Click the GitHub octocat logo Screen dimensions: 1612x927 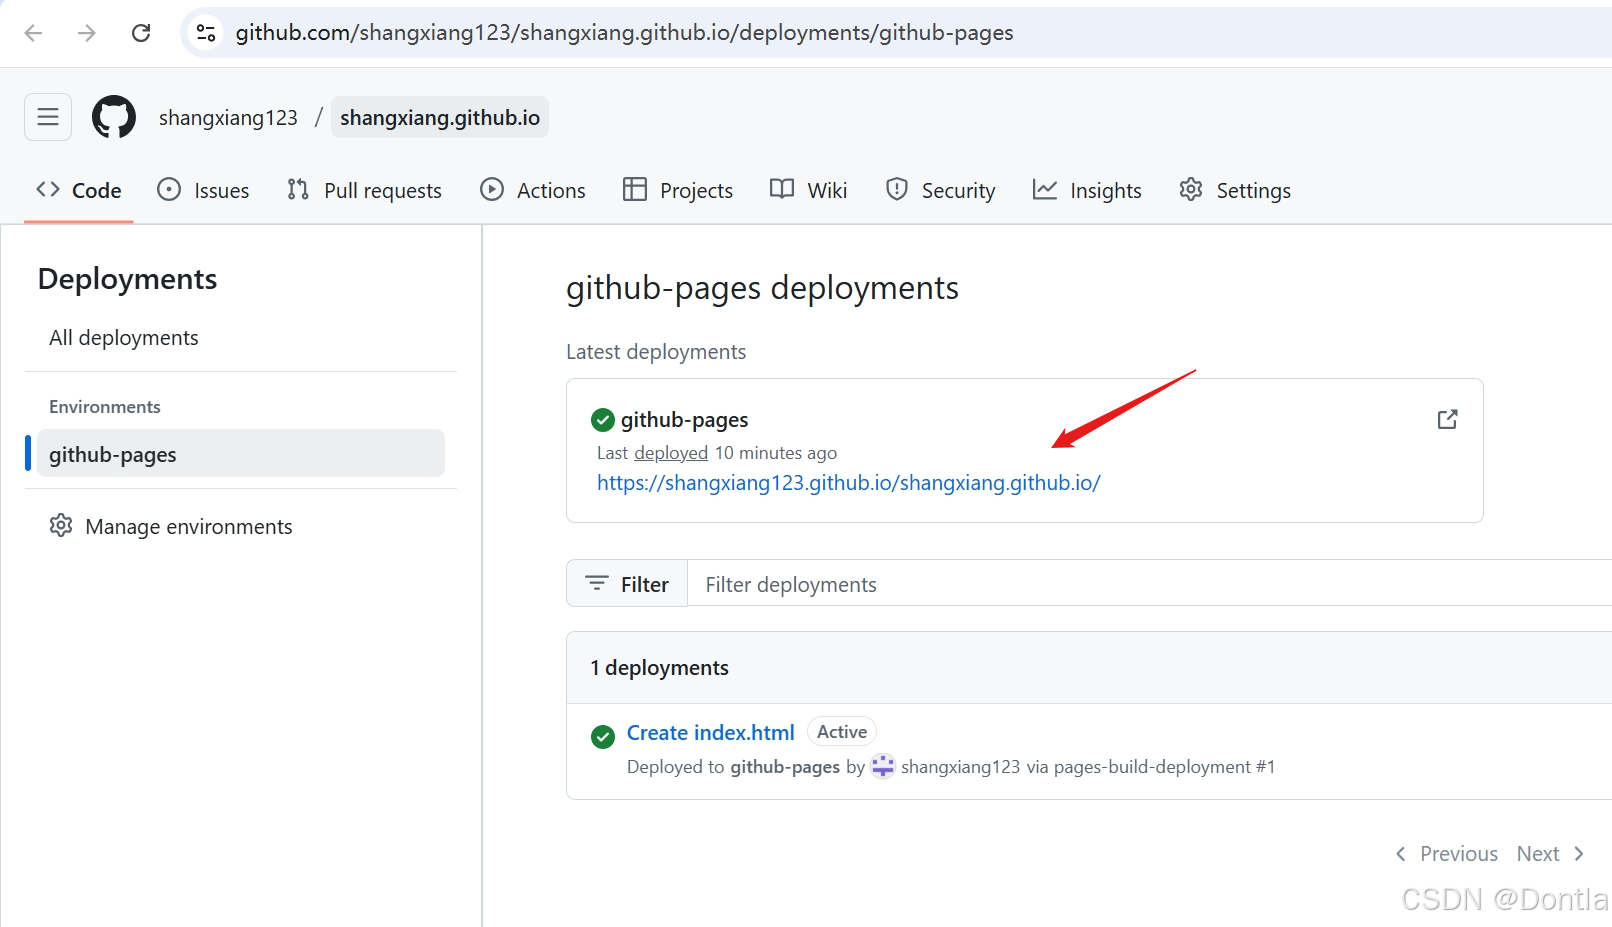[x=113, y=117]
